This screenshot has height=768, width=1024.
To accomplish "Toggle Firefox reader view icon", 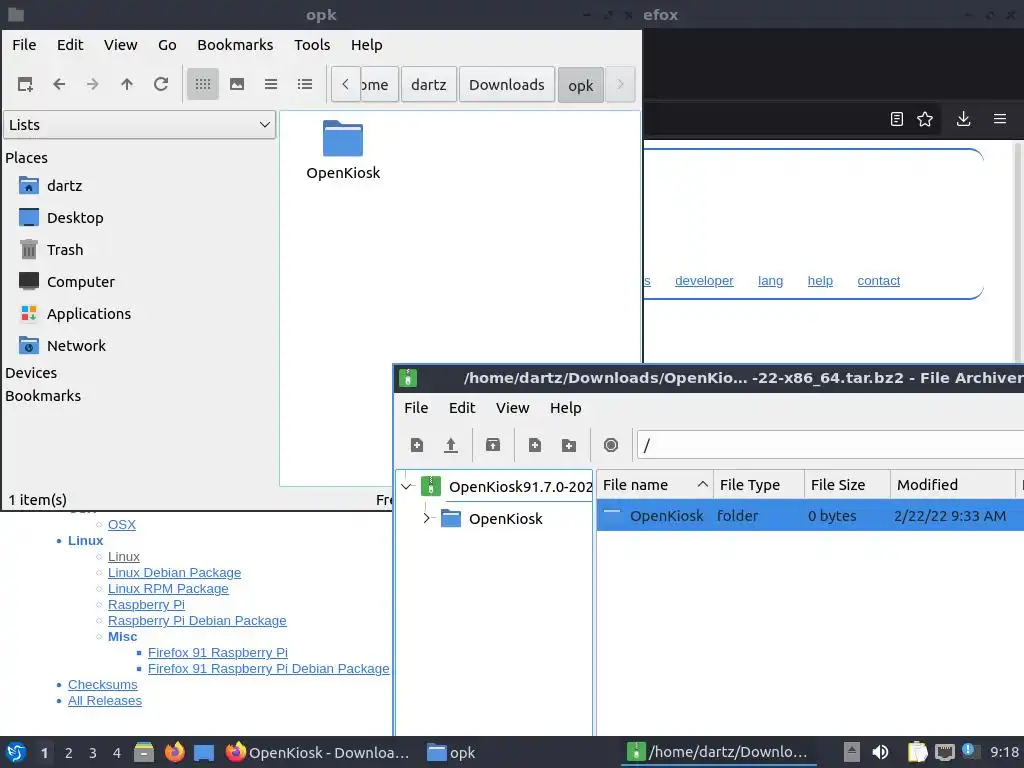I will coord(897,119).
